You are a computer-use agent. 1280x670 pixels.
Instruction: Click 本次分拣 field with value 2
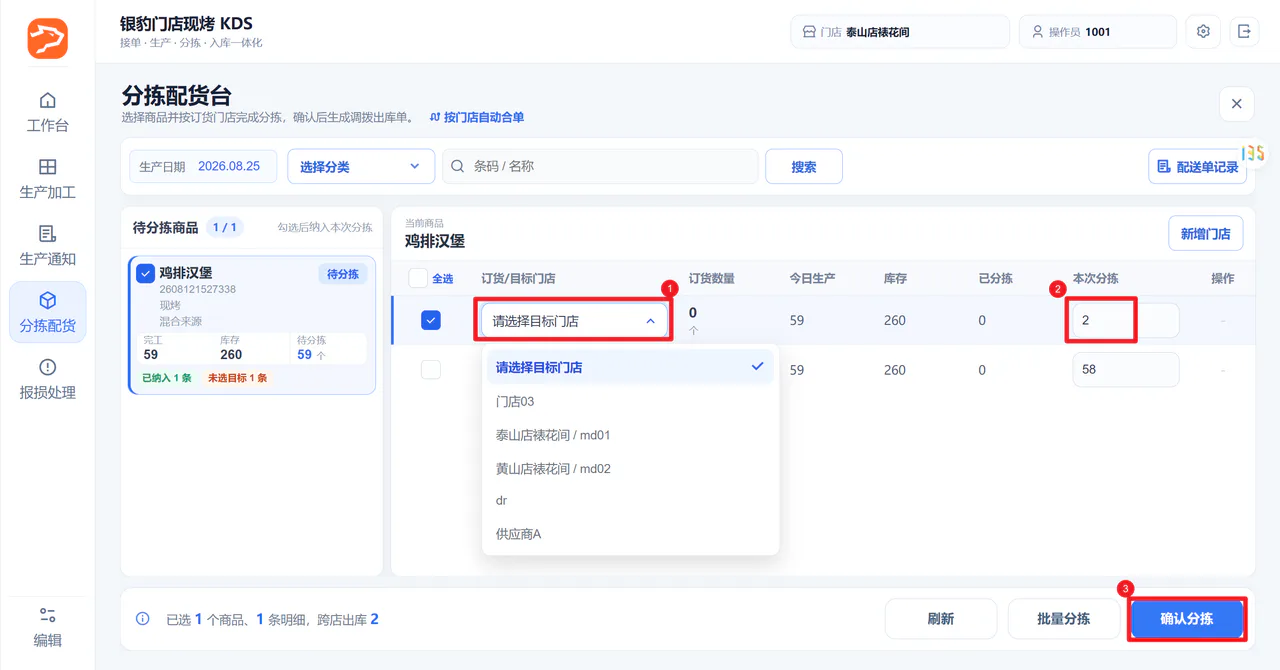(x=1126, y=321)
